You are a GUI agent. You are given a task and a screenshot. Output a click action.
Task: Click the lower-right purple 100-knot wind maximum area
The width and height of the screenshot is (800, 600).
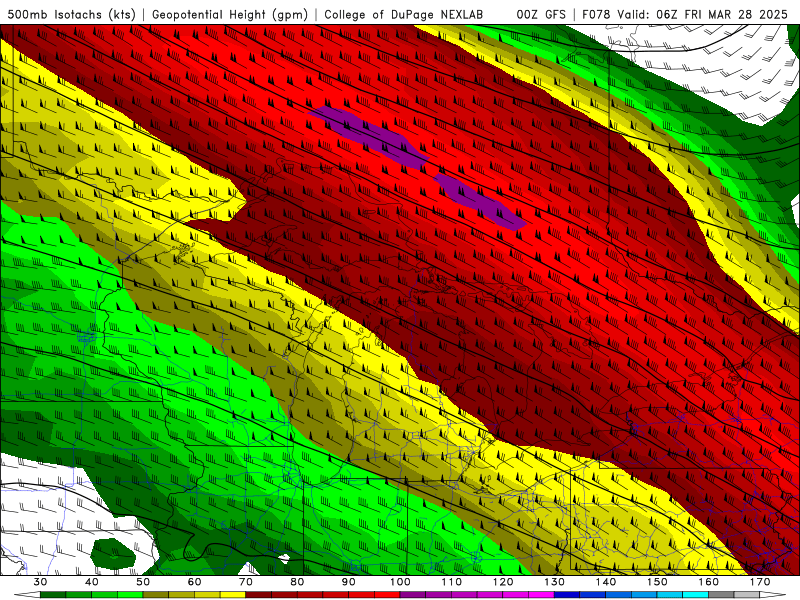point(480,202)
